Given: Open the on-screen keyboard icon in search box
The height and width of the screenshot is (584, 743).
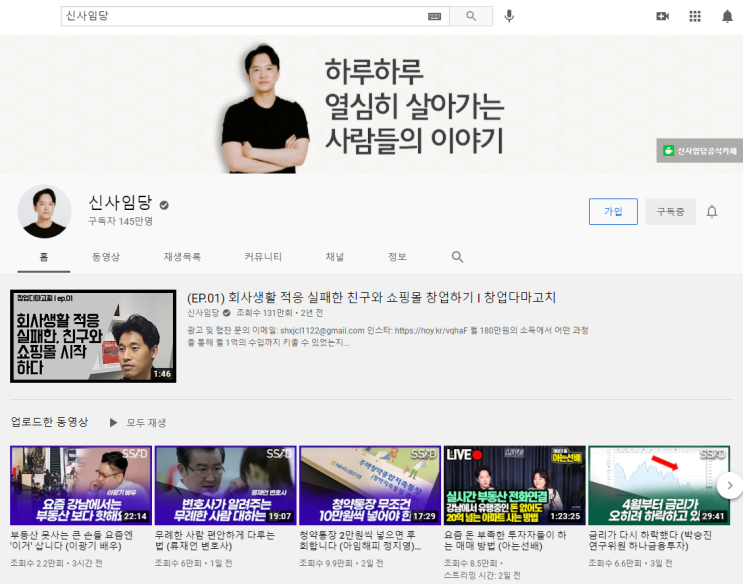Looking at the screenshot, I should coord(434,17).
